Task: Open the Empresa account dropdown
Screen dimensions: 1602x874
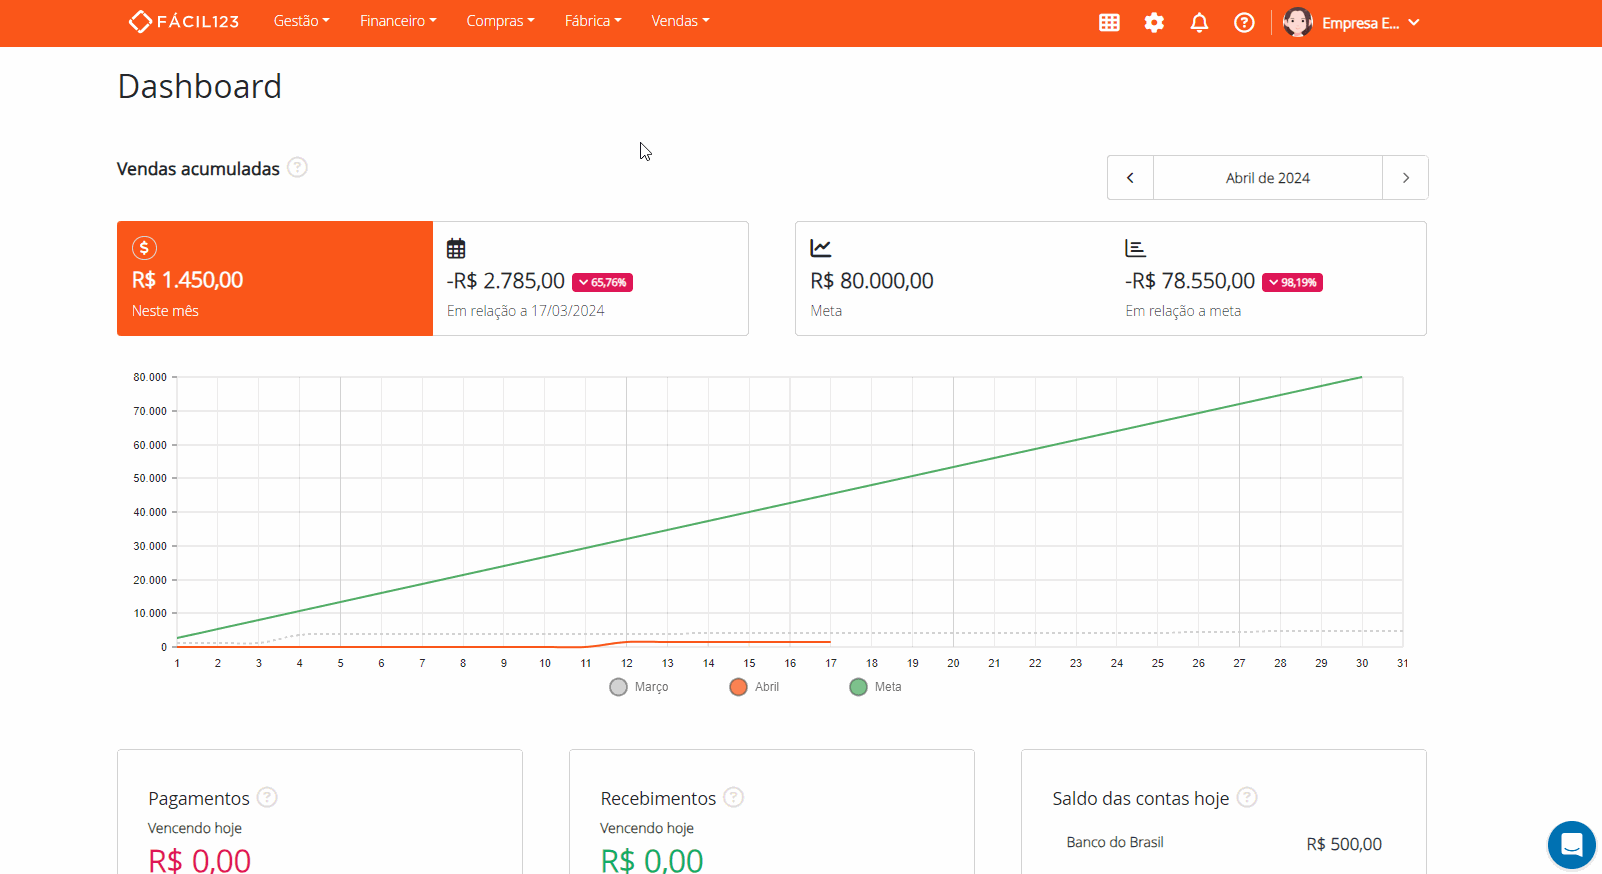Action: click(x=1370, y=23)
